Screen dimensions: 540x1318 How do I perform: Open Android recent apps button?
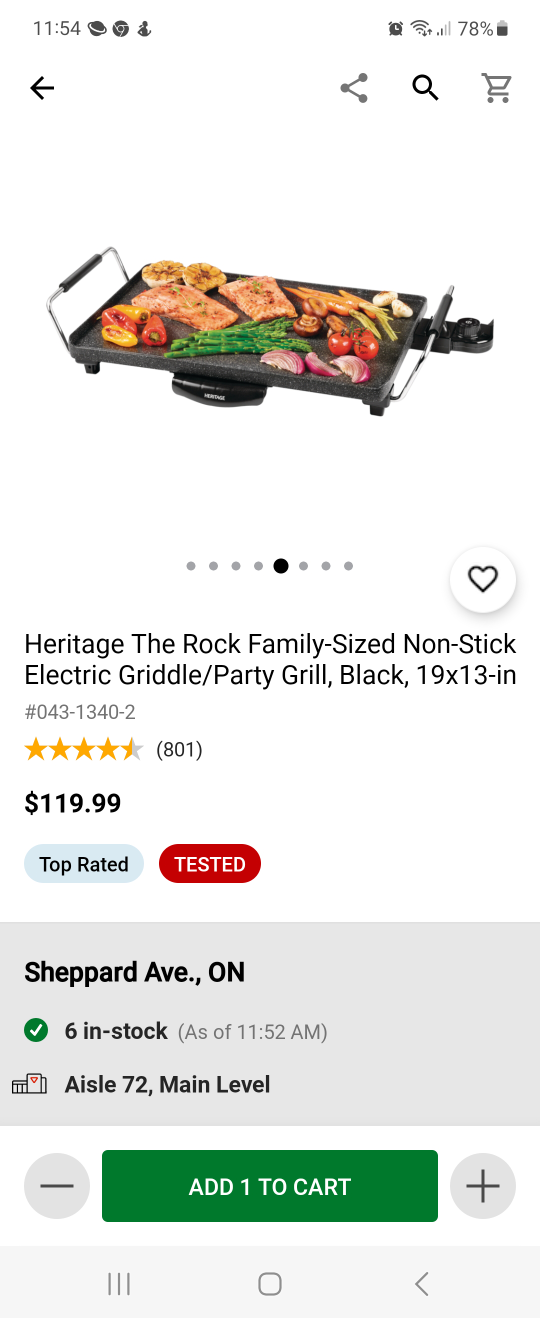click(x=119, y=1284)
